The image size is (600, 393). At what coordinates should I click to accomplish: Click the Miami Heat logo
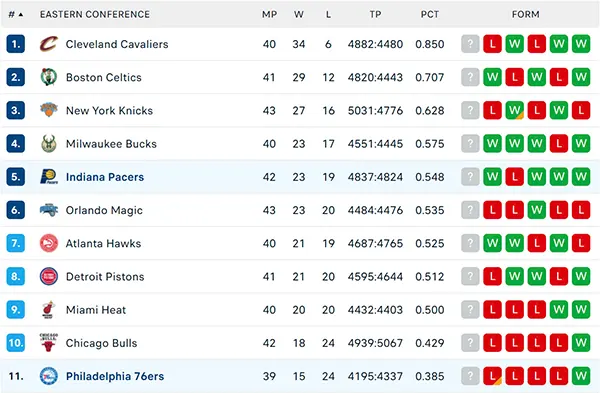click(x=49, y=310)
